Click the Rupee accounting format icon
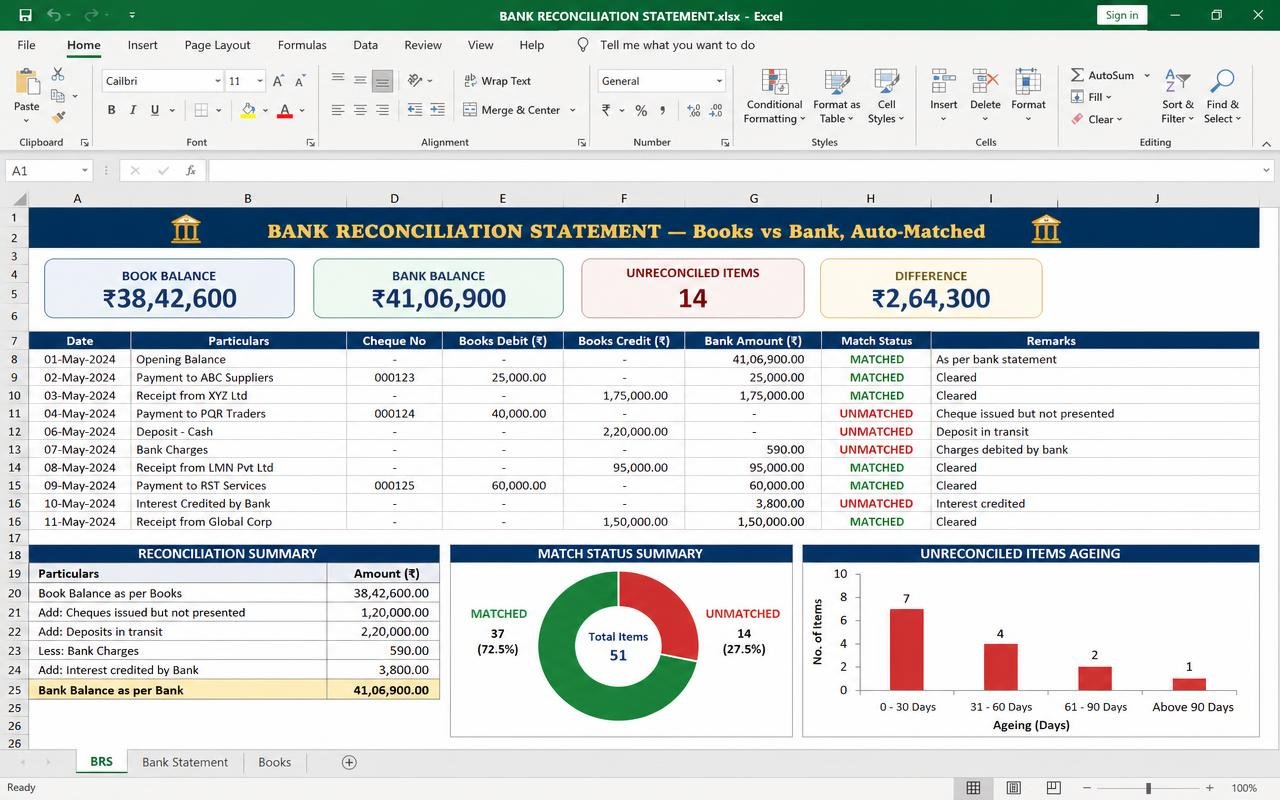The image size is (1280, 800). (606, 110)
